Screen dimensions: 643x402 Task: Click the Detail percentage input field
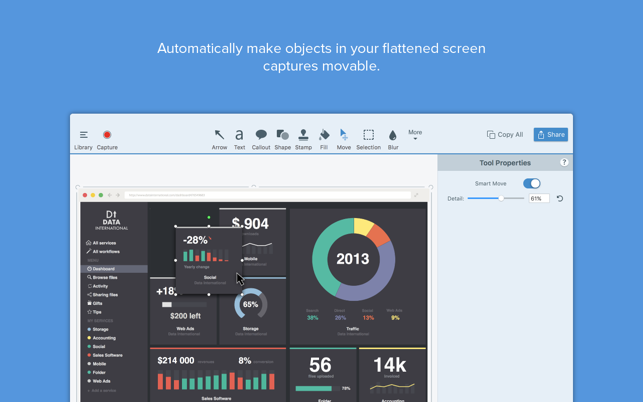pos(539,199)
